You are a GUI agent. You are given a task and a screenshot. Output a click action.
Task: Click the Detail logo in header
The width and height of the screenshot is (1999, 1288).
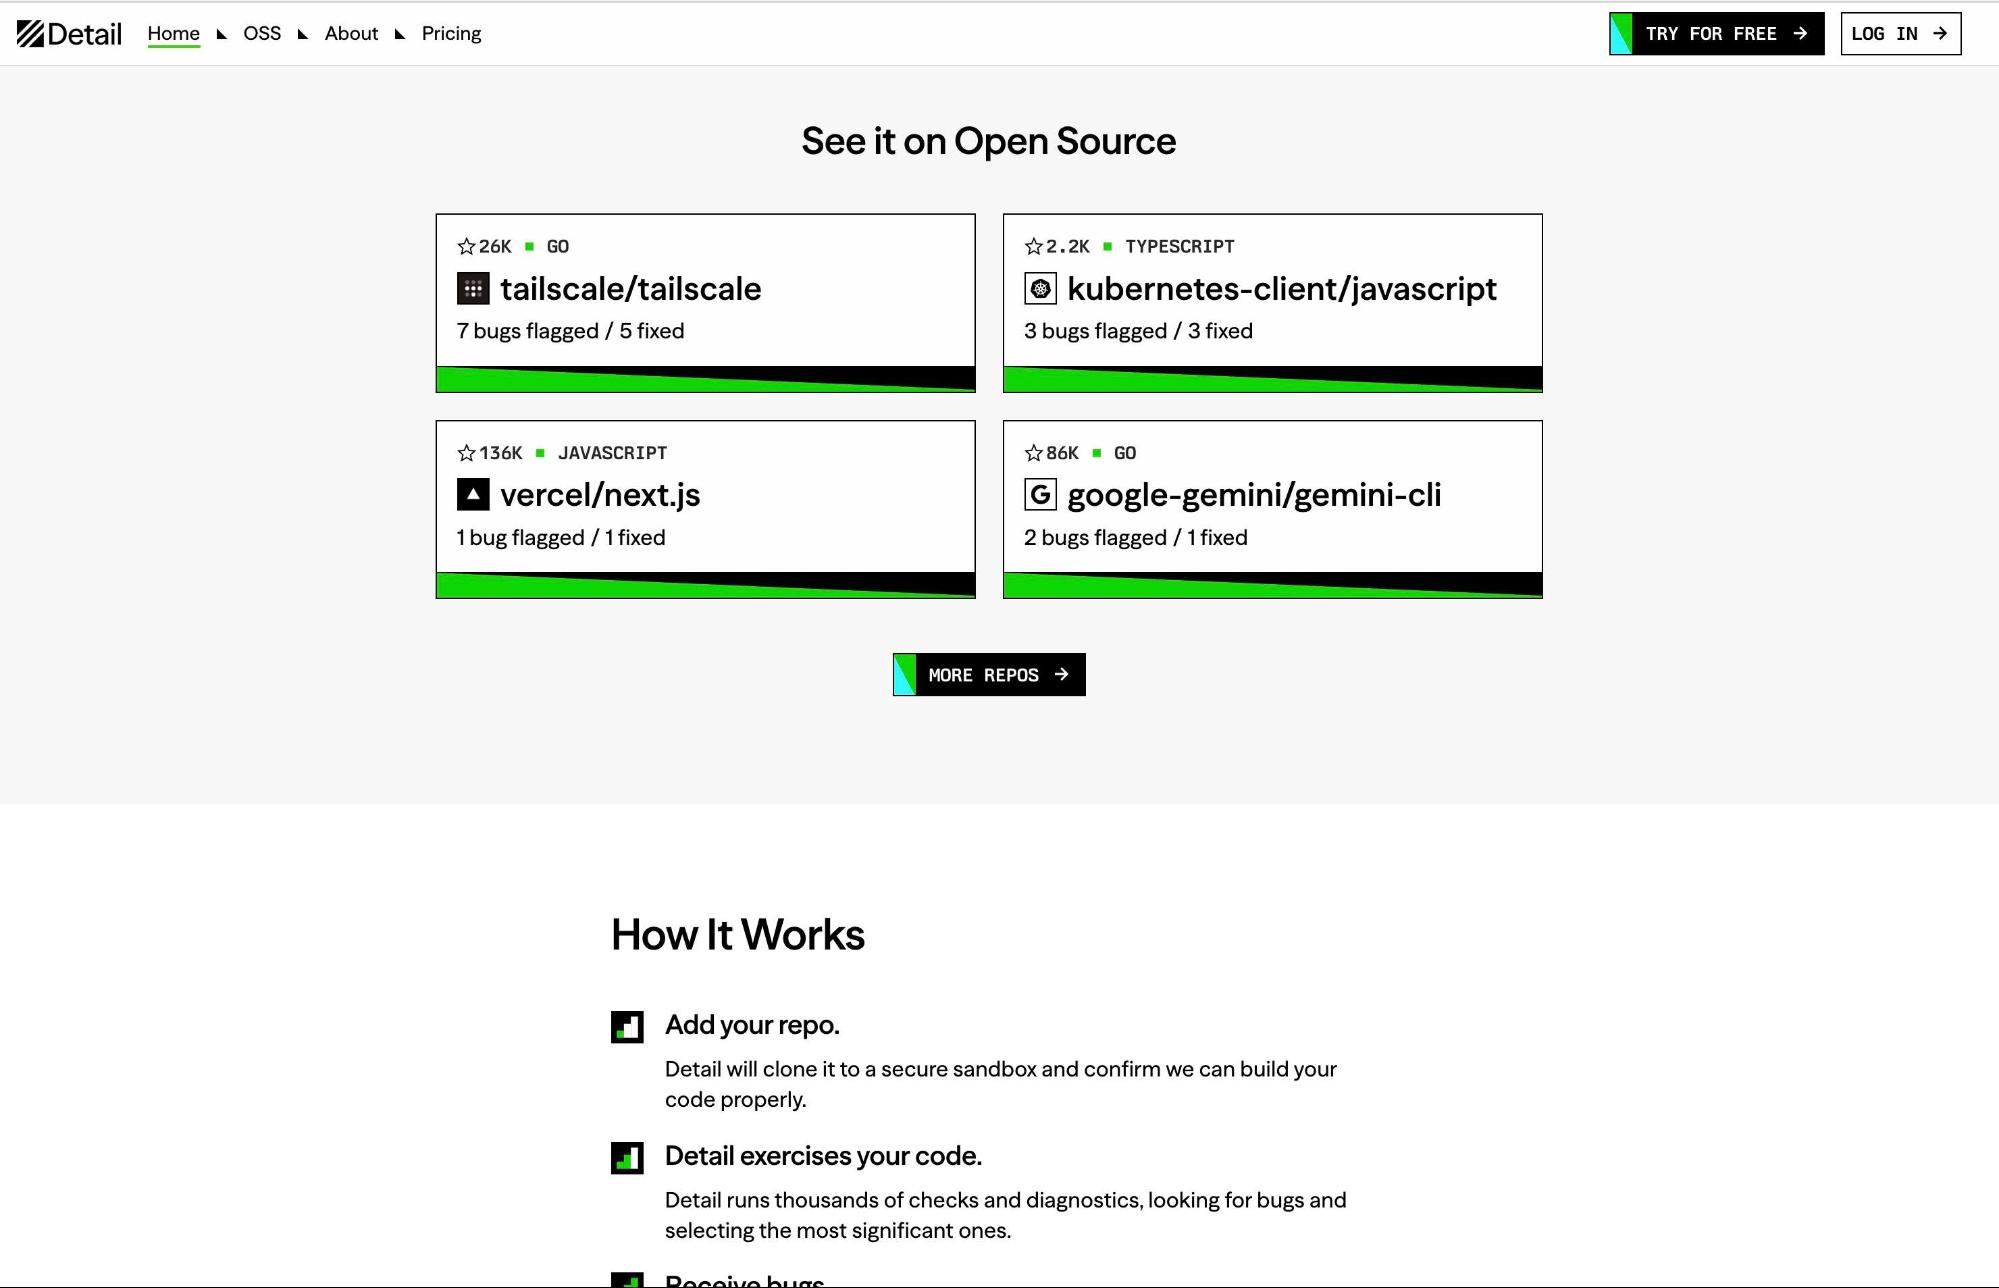point(69,34)
